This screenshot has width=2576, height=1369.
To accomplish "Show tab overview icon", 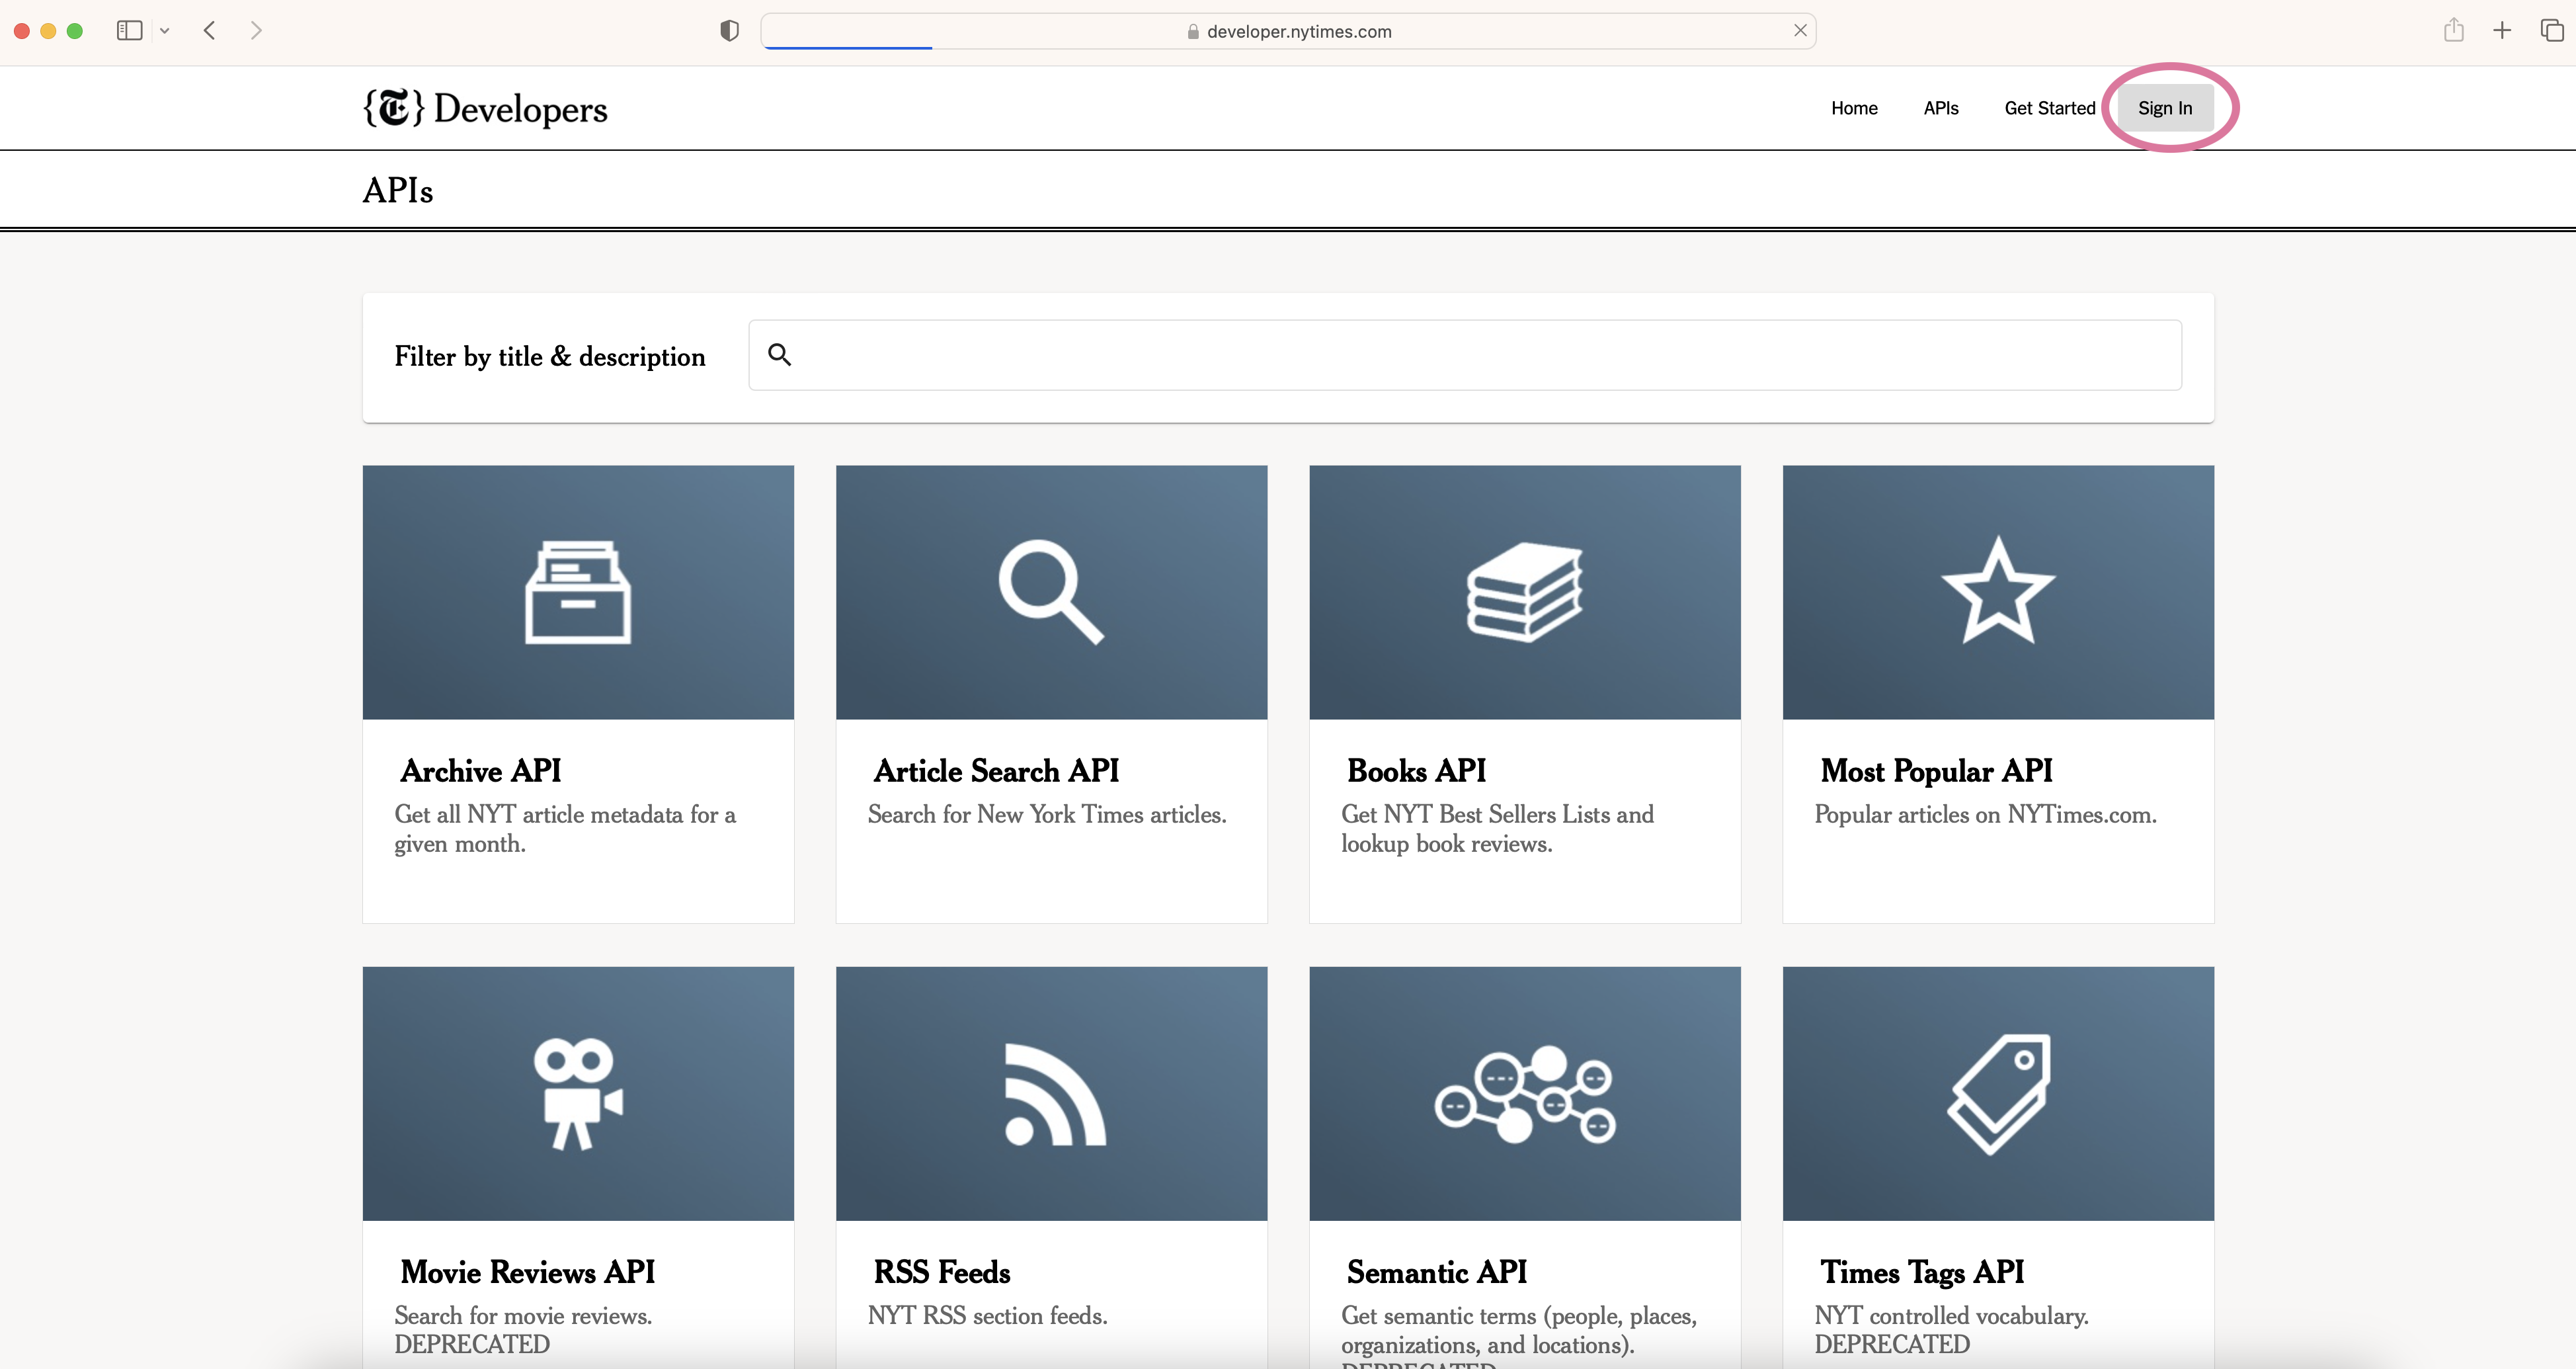I will (2552, 30).
